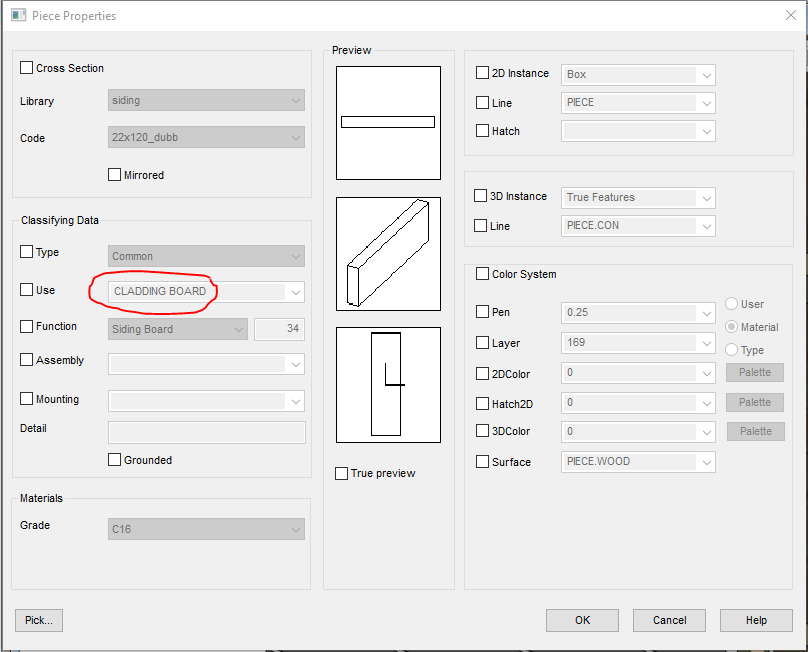Click the cross-section preview thumbnail
Image resolution: width=808 pixels, height=652 pixels.
(388, 385)
